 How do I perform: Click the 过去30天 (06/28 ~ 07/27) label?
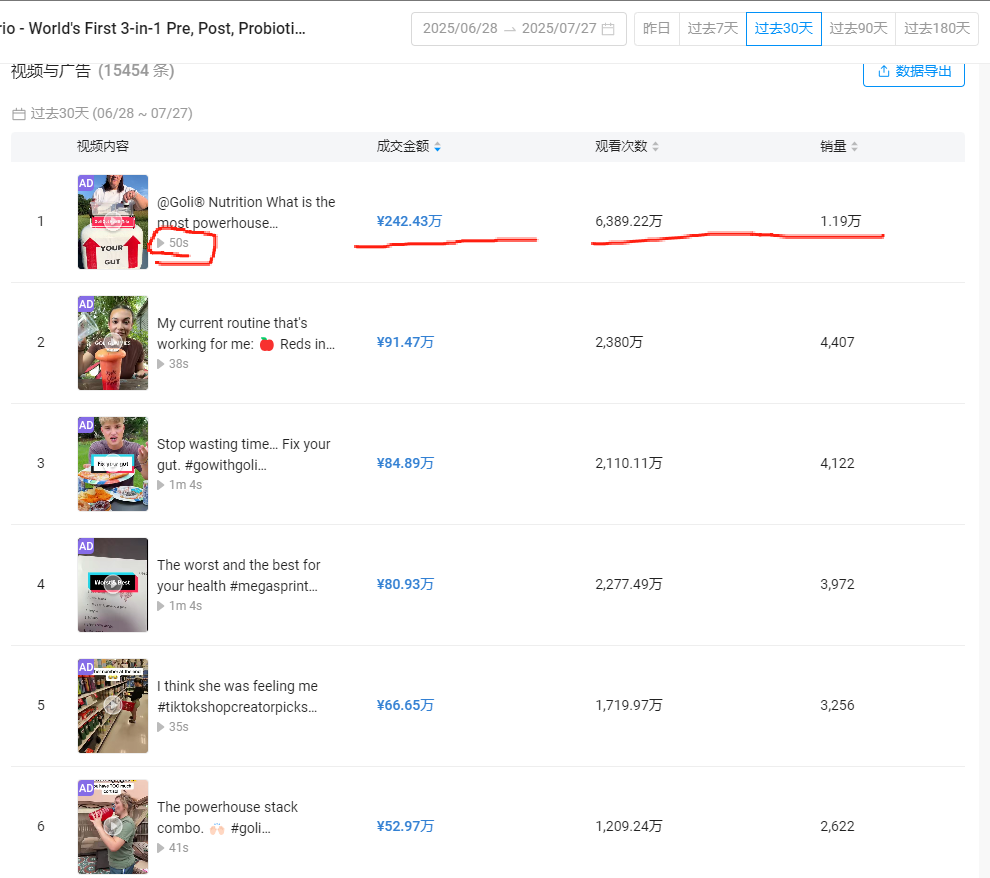pyautogui.click(x=102, y=114)
